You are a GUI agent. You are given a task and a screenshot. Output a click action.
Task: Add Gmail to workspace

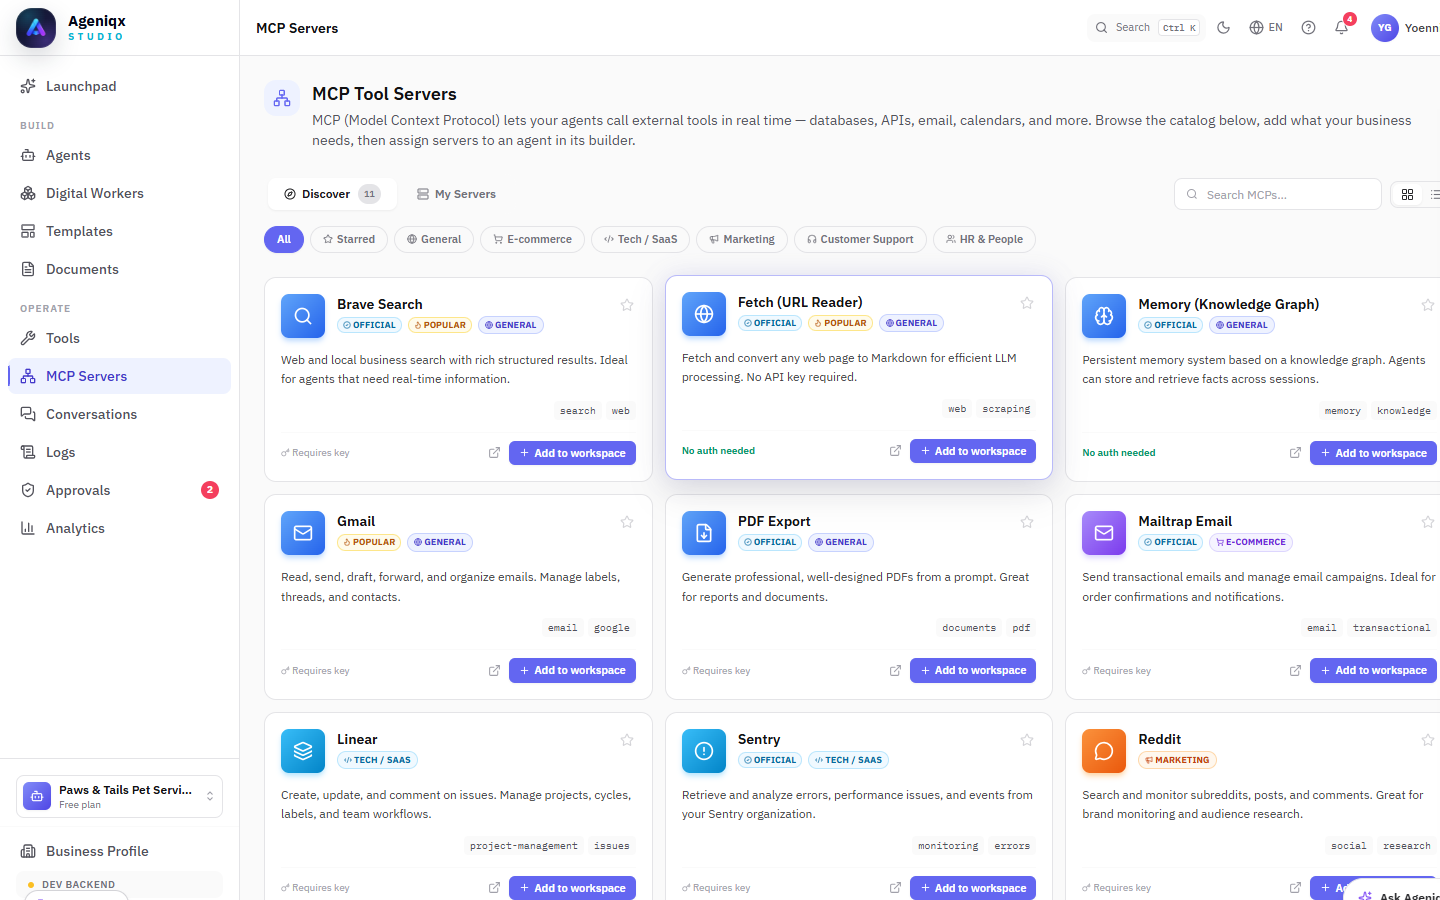tap(572, 670)
